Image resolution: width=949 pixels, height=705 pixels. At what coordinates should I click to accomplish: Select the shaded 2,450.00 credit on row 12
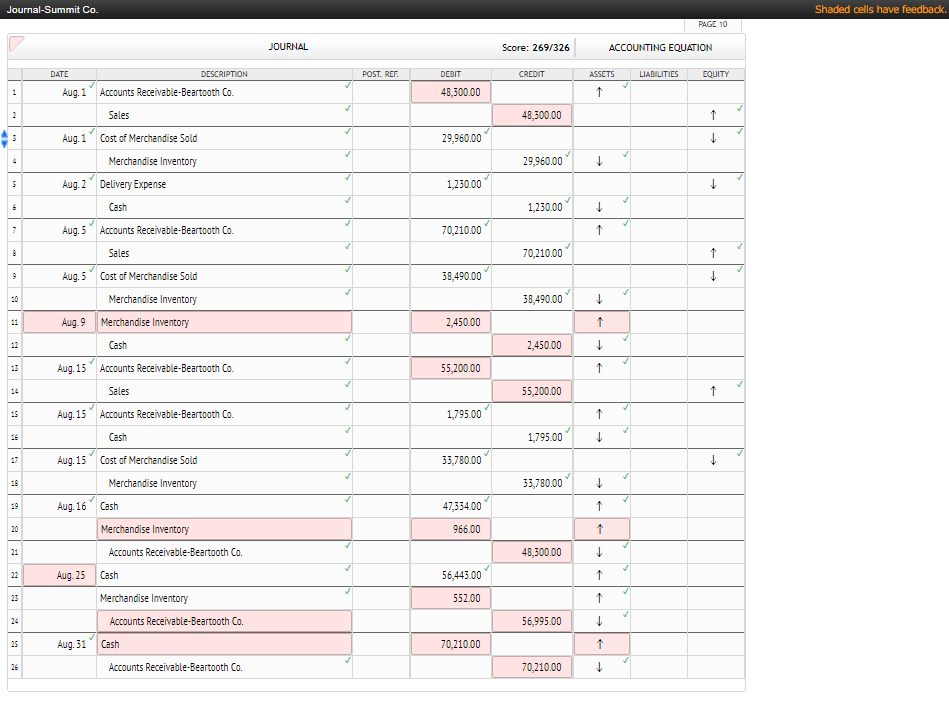click(532, 345)
